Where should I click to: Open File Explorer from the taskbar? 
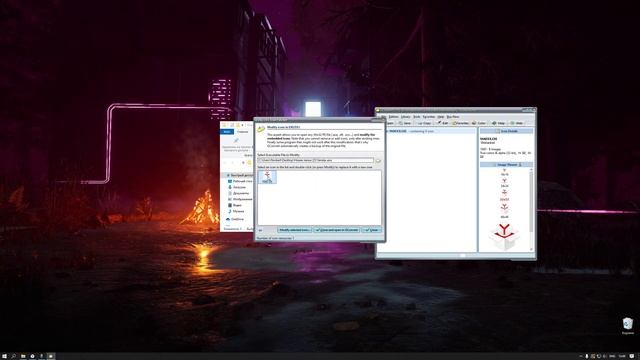(x=23, y=356)
